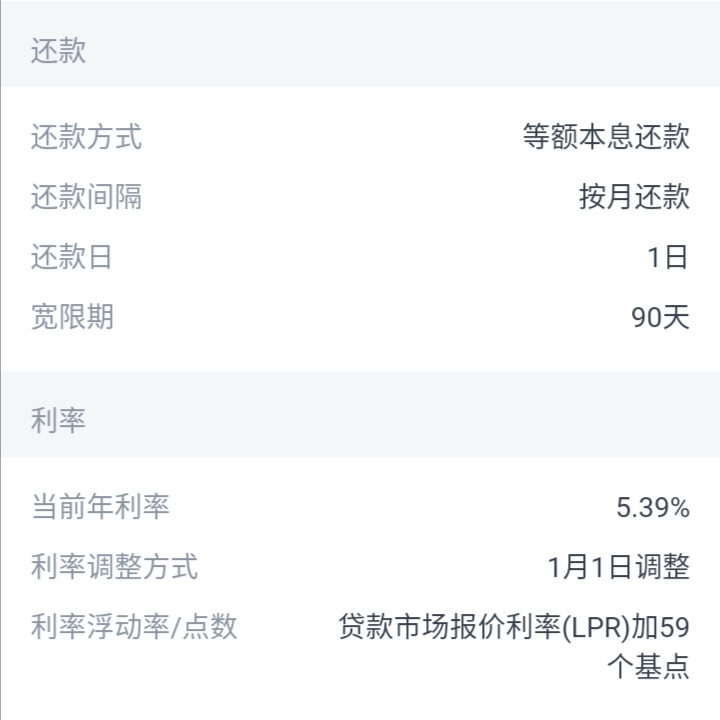Tap the 90天 grace period value
This screenshot has width=720, height=720.
660,317
